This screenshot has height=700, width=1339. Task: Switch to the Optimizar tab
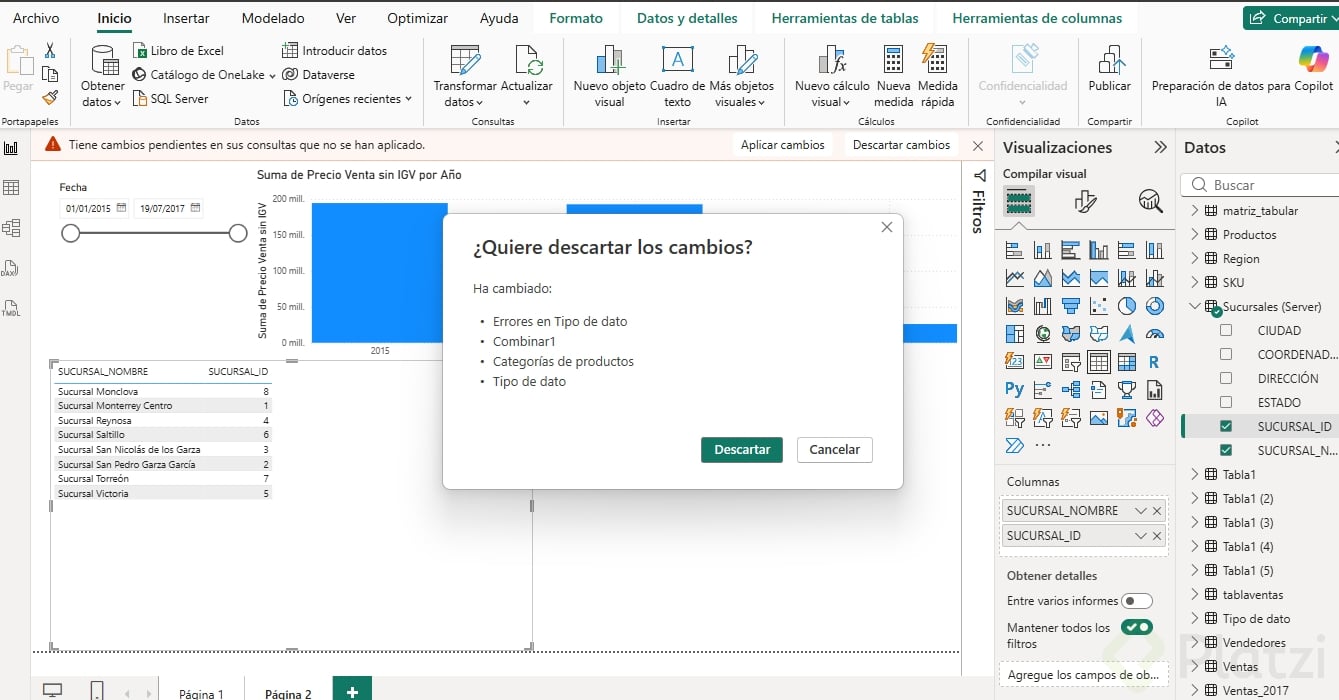(417, 18)
